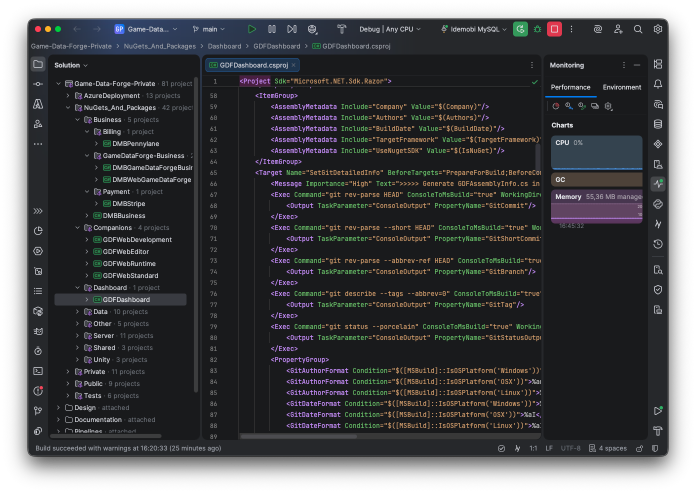The height and width of the screenshot is (493, 696).
Task: Open the Git tool window icon
Action: [x=38, y=411]
